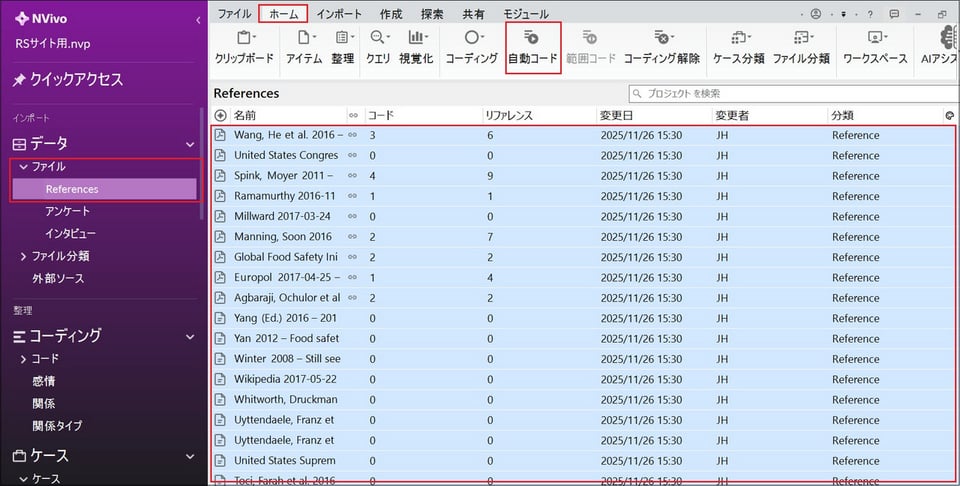Expand the ファイル分類 tree node

click(23, 256)
